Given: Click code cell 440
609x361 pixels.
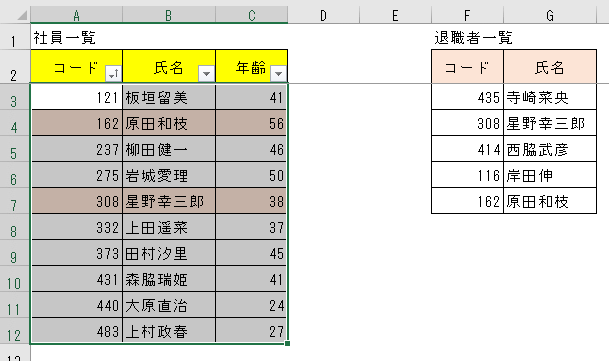Looking at the screenshot, I should point(77,305).
